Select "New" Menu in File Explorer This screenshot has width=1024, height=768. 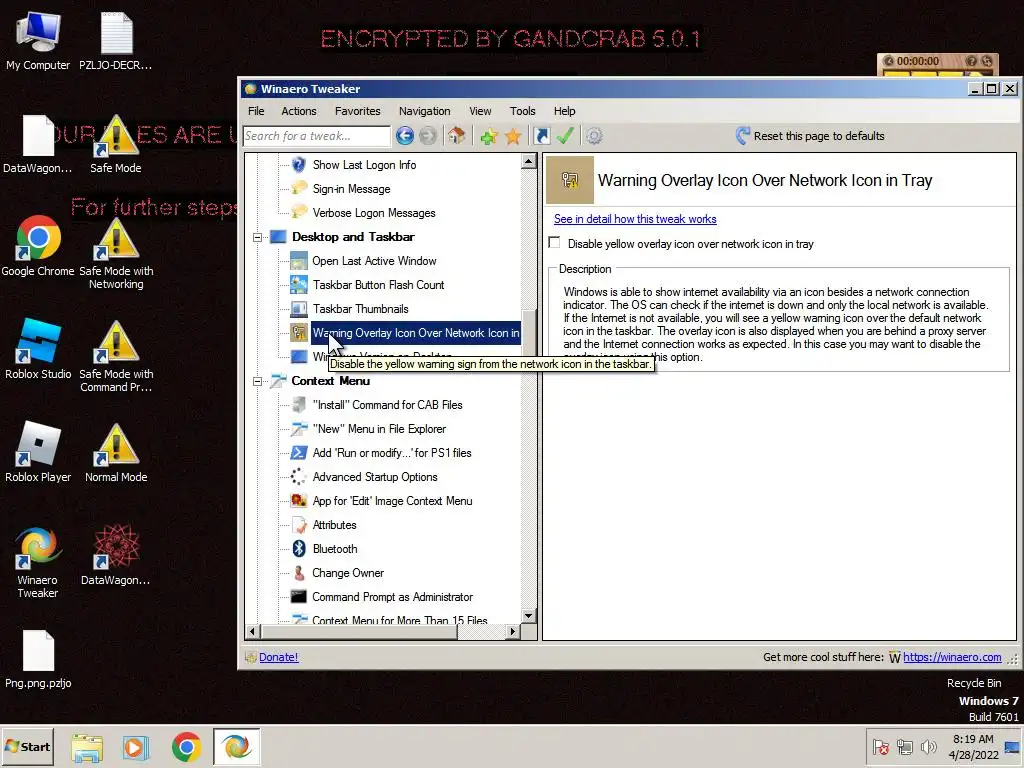(379, 429)
